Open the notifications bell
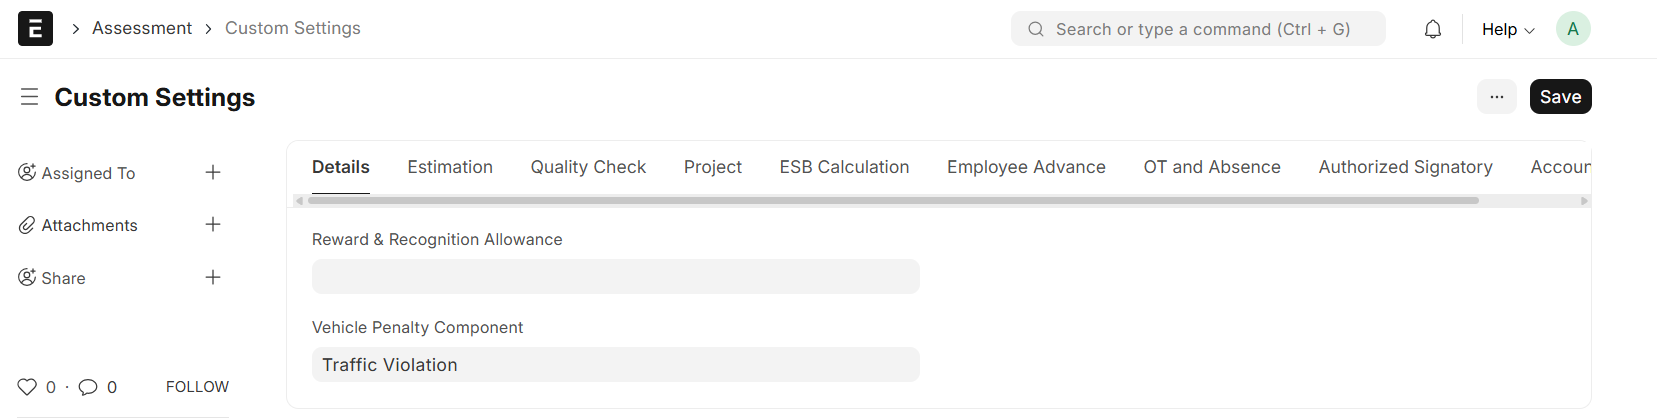Viewport: 1657px width, 419px height. [x=1432, y=29]
